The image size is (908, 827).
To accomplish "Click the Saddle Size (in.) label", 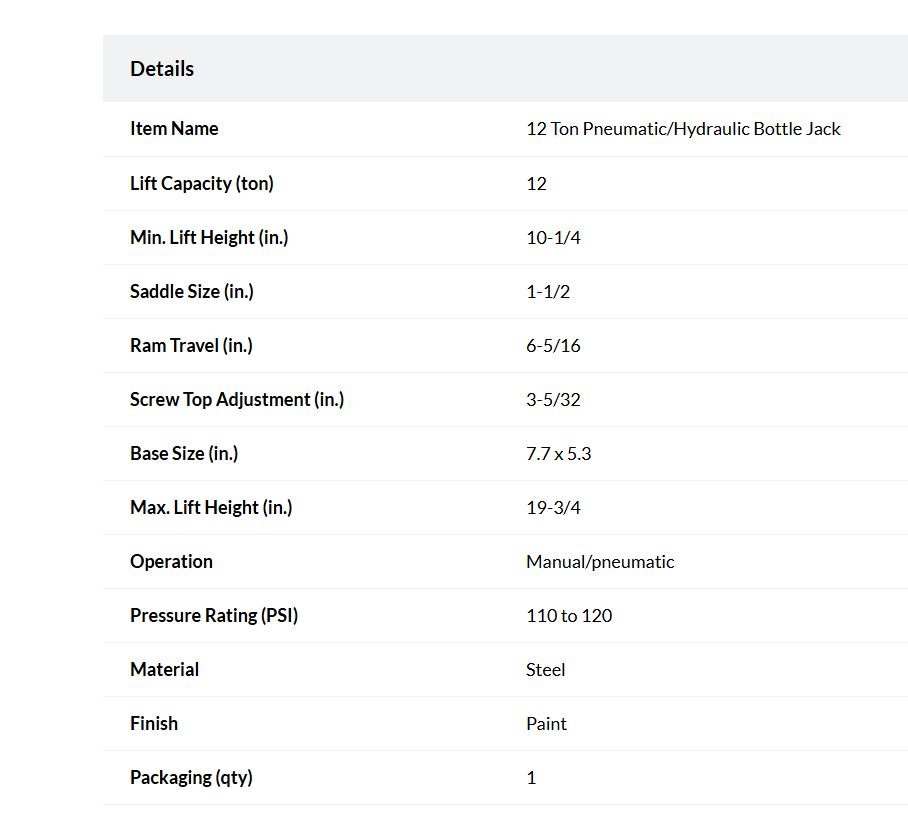I will pos(192,291).
